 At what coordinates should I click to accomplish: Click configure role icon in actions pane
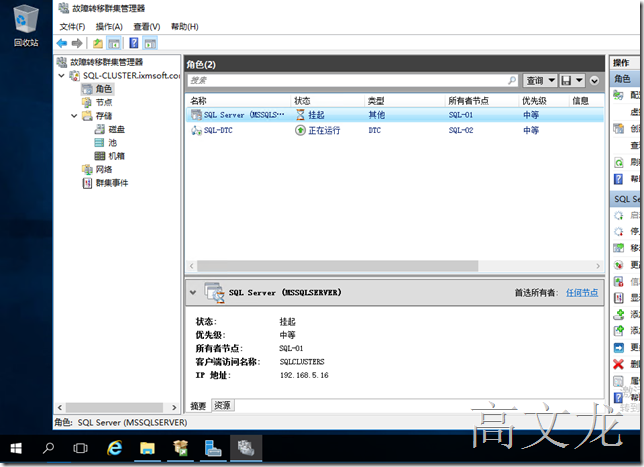click(618, 95)
